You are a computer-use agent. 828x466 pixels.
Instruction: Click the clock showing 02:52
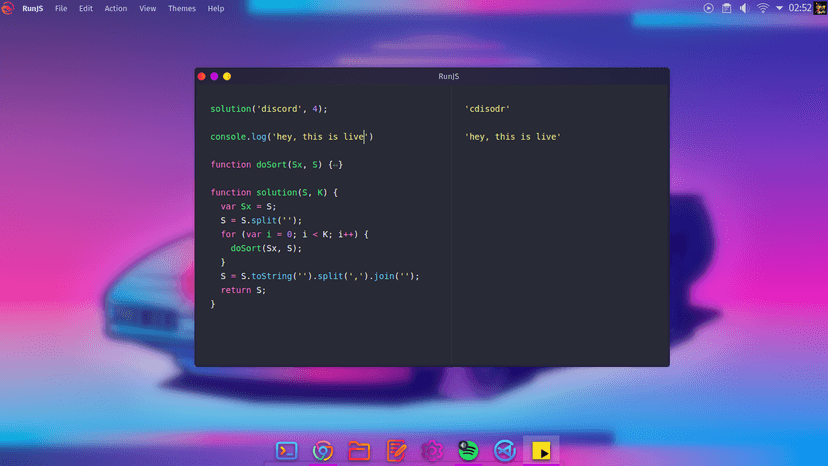[x=800, y=8]
